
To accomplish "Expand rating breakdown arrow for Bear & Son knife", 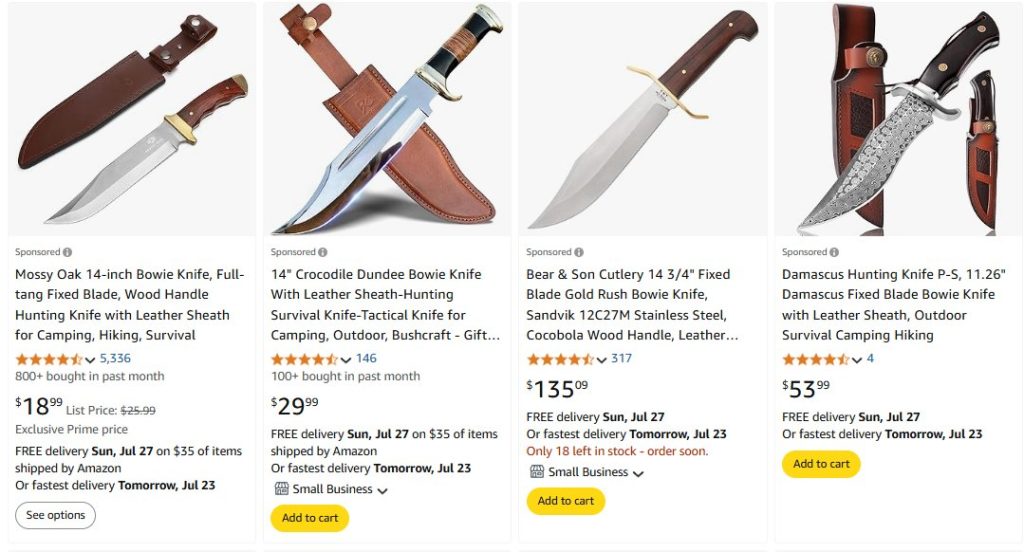I will pyautogui.click(x=602, y=360).
